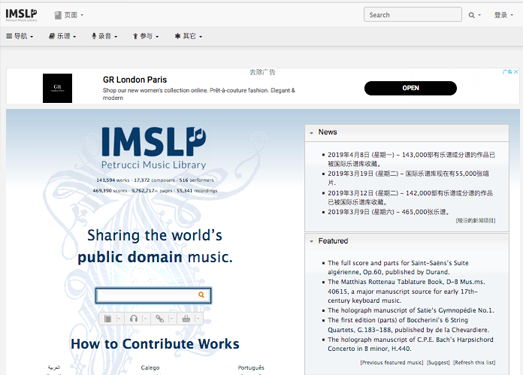Click the shopping basket icon below search

pos(186,319)
